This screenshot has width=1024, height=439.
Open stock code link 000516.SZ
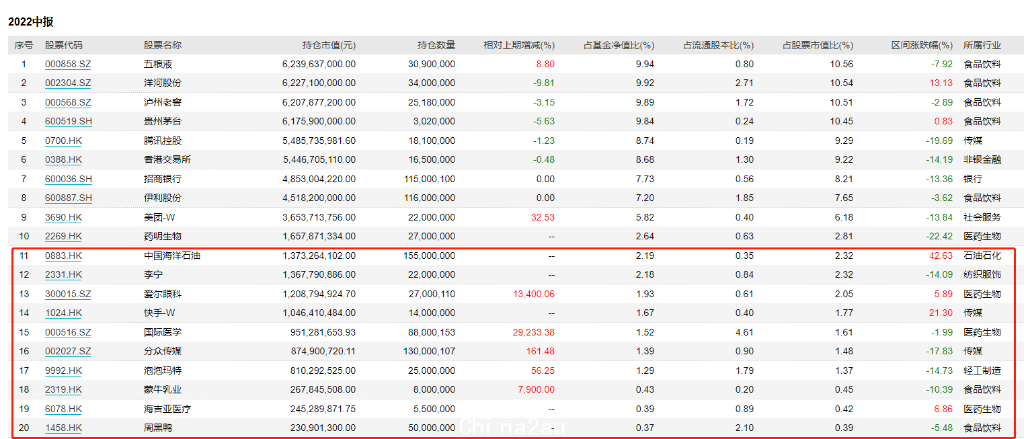click(68, 333)
